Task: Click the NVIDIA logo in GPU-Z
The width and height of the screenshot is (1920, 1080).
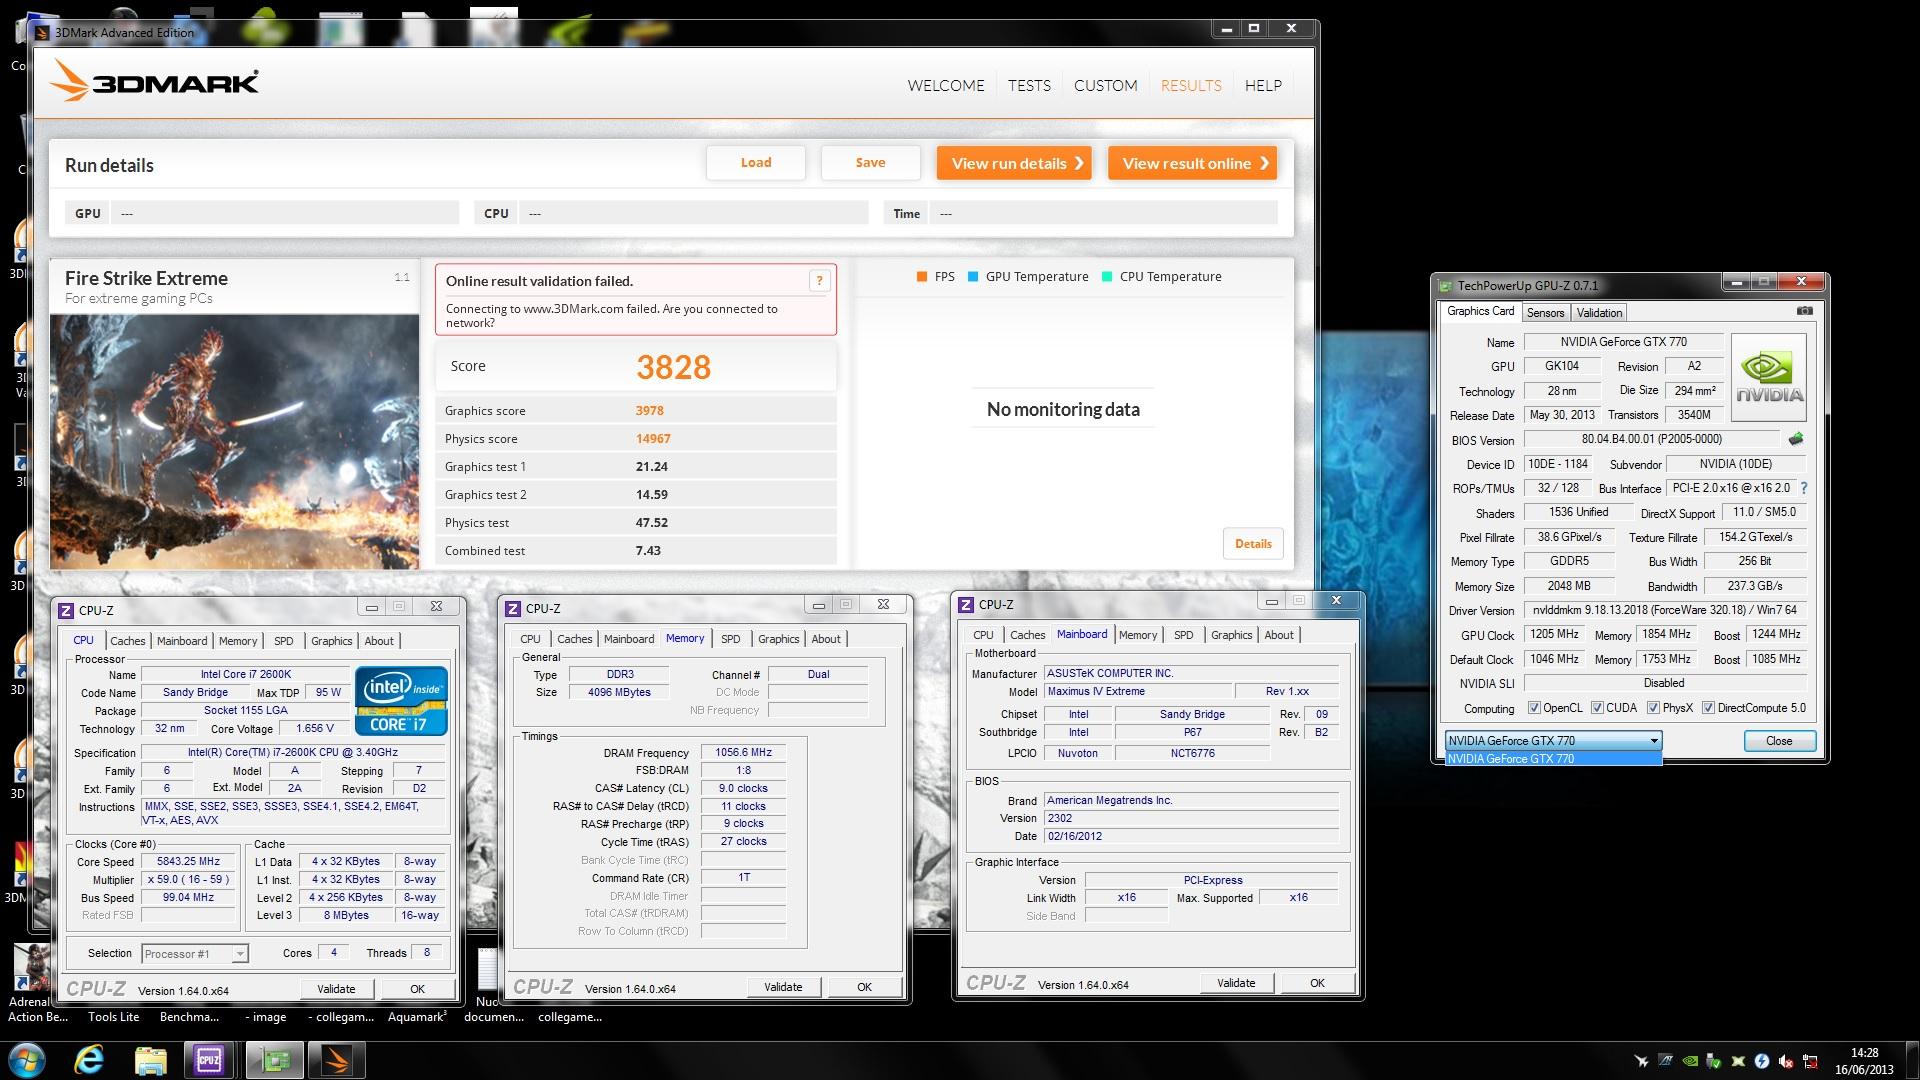Action: point(1769,377)
